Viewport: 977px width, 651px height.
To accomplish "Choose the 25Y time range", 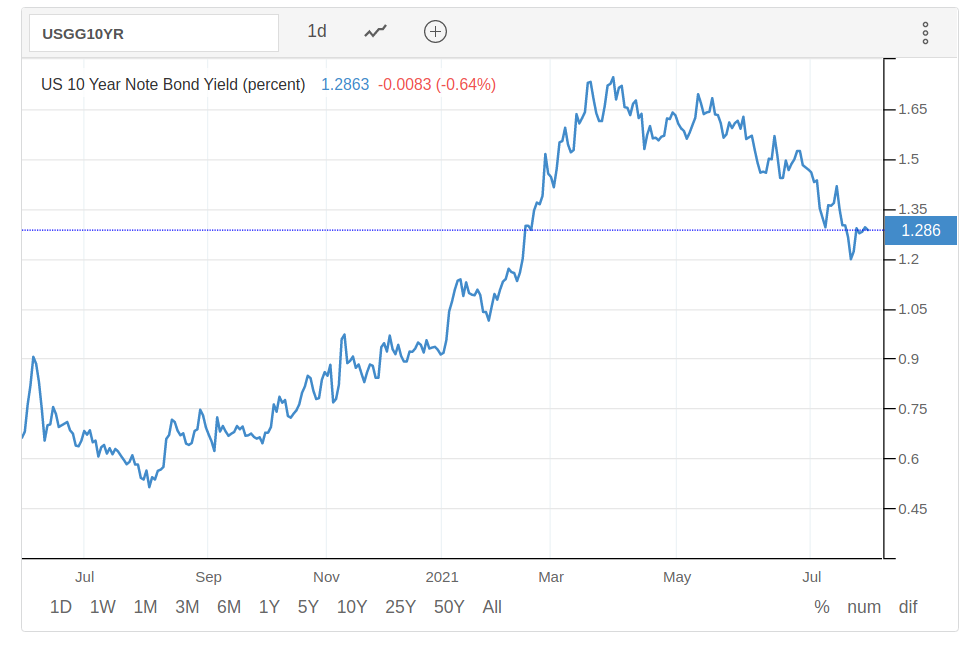I will click(400, 607).
